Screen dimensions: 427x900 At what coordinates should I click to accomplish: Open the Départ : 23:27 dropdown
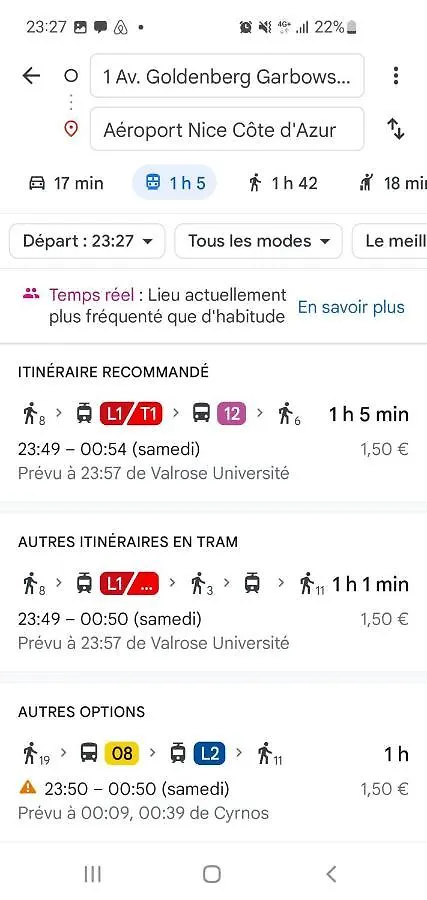click(87, 241)
